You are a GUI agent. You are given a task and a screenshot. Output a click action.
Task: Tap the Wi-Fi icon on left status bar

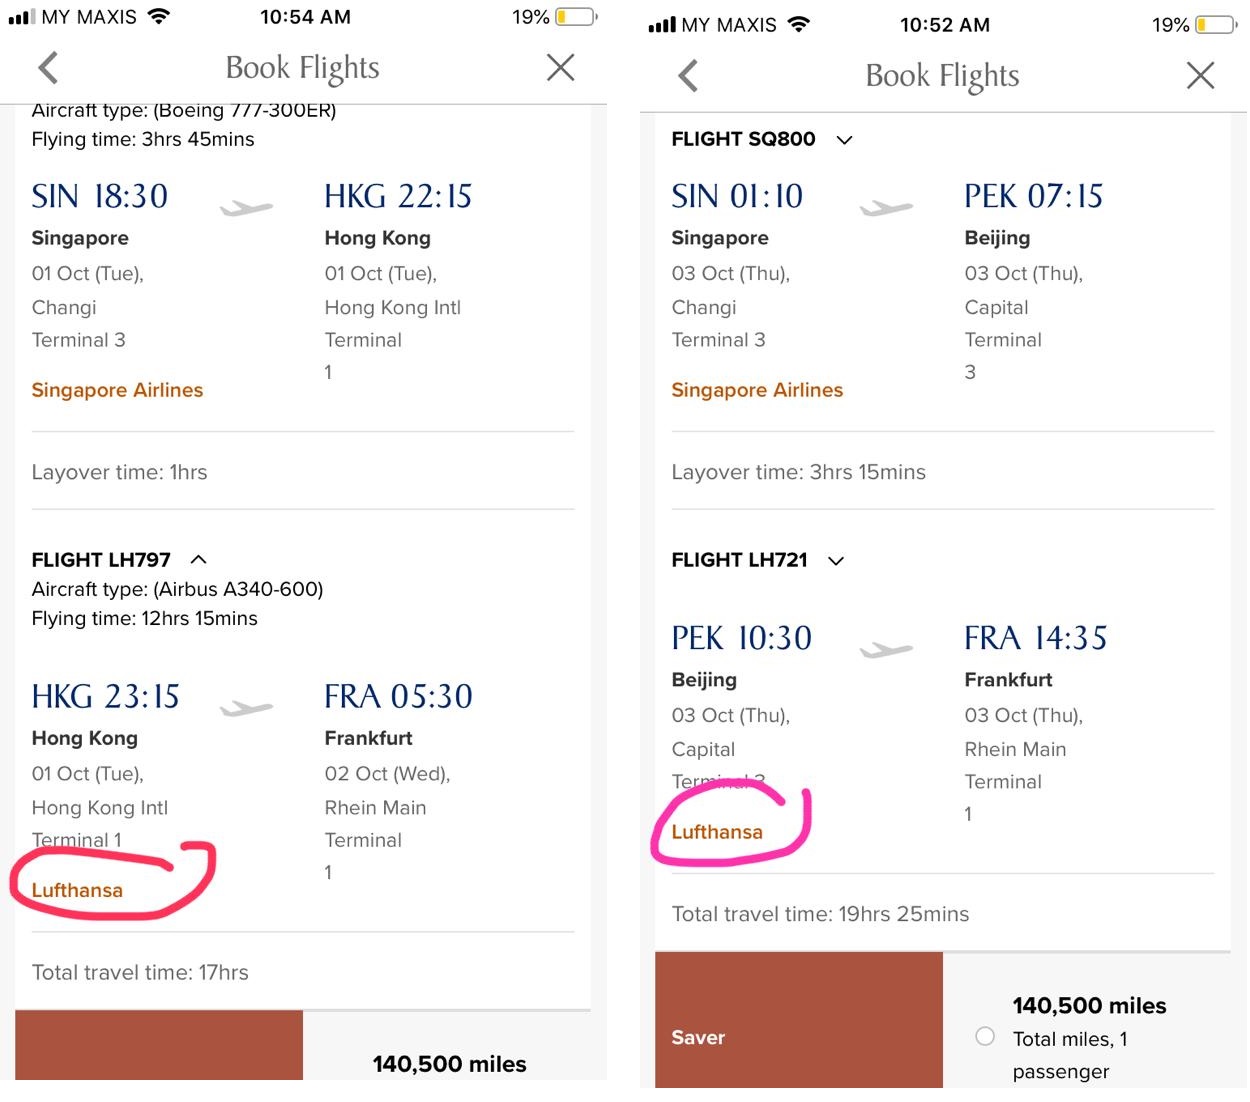pos(158,17)
